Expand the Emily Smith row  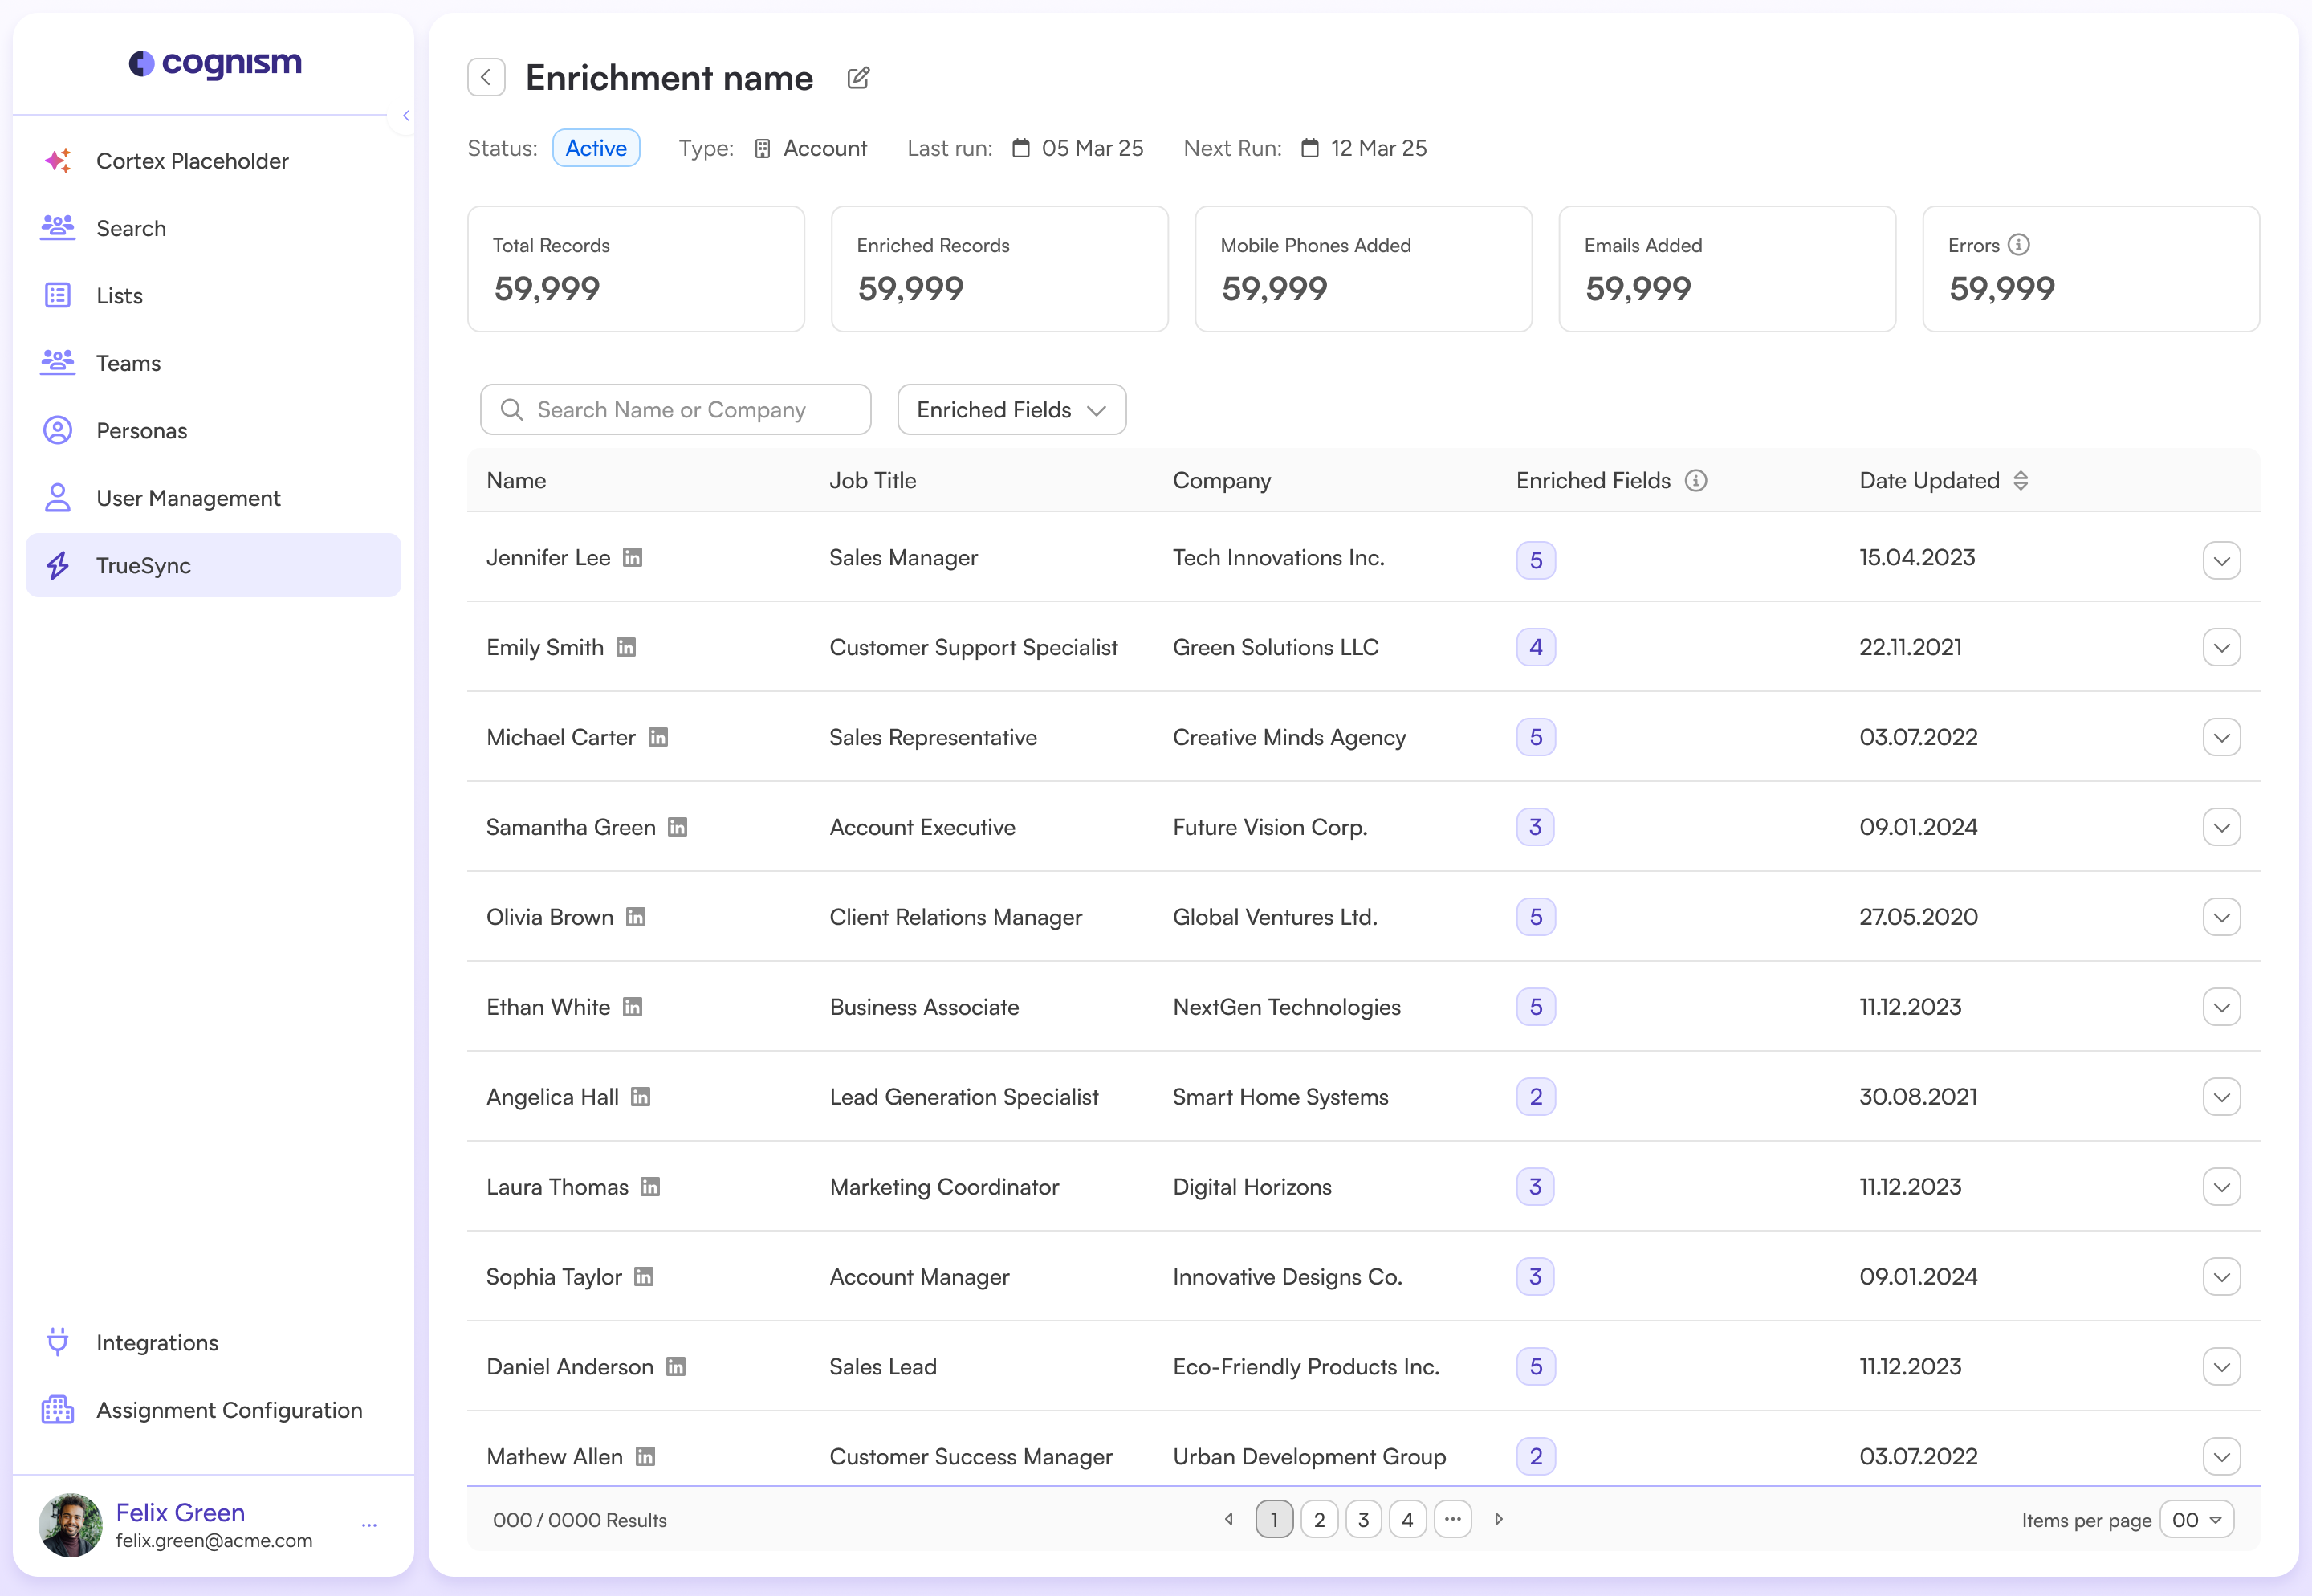coord(2221,648)
